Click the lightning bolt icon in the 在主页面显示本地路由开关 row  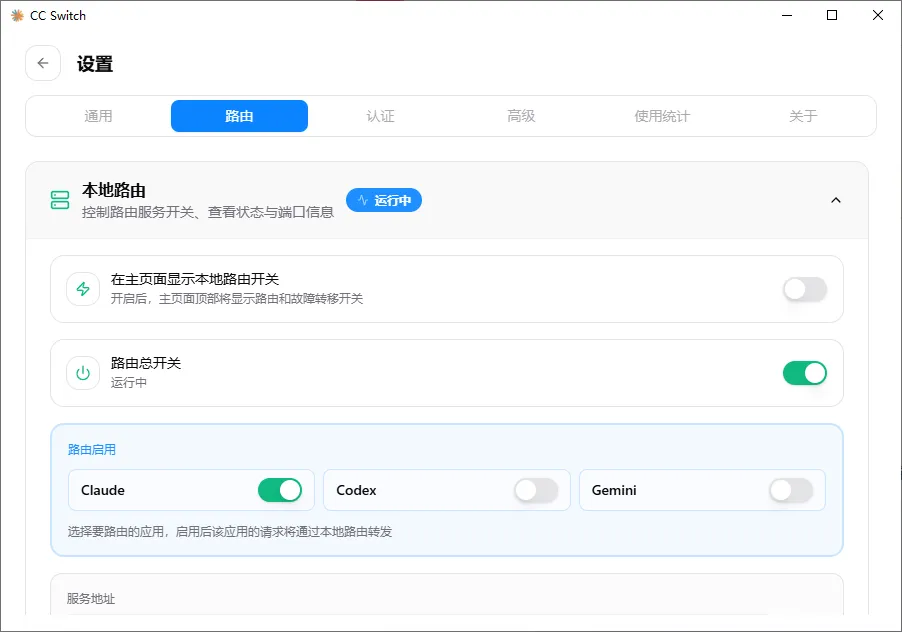(83, 289)
